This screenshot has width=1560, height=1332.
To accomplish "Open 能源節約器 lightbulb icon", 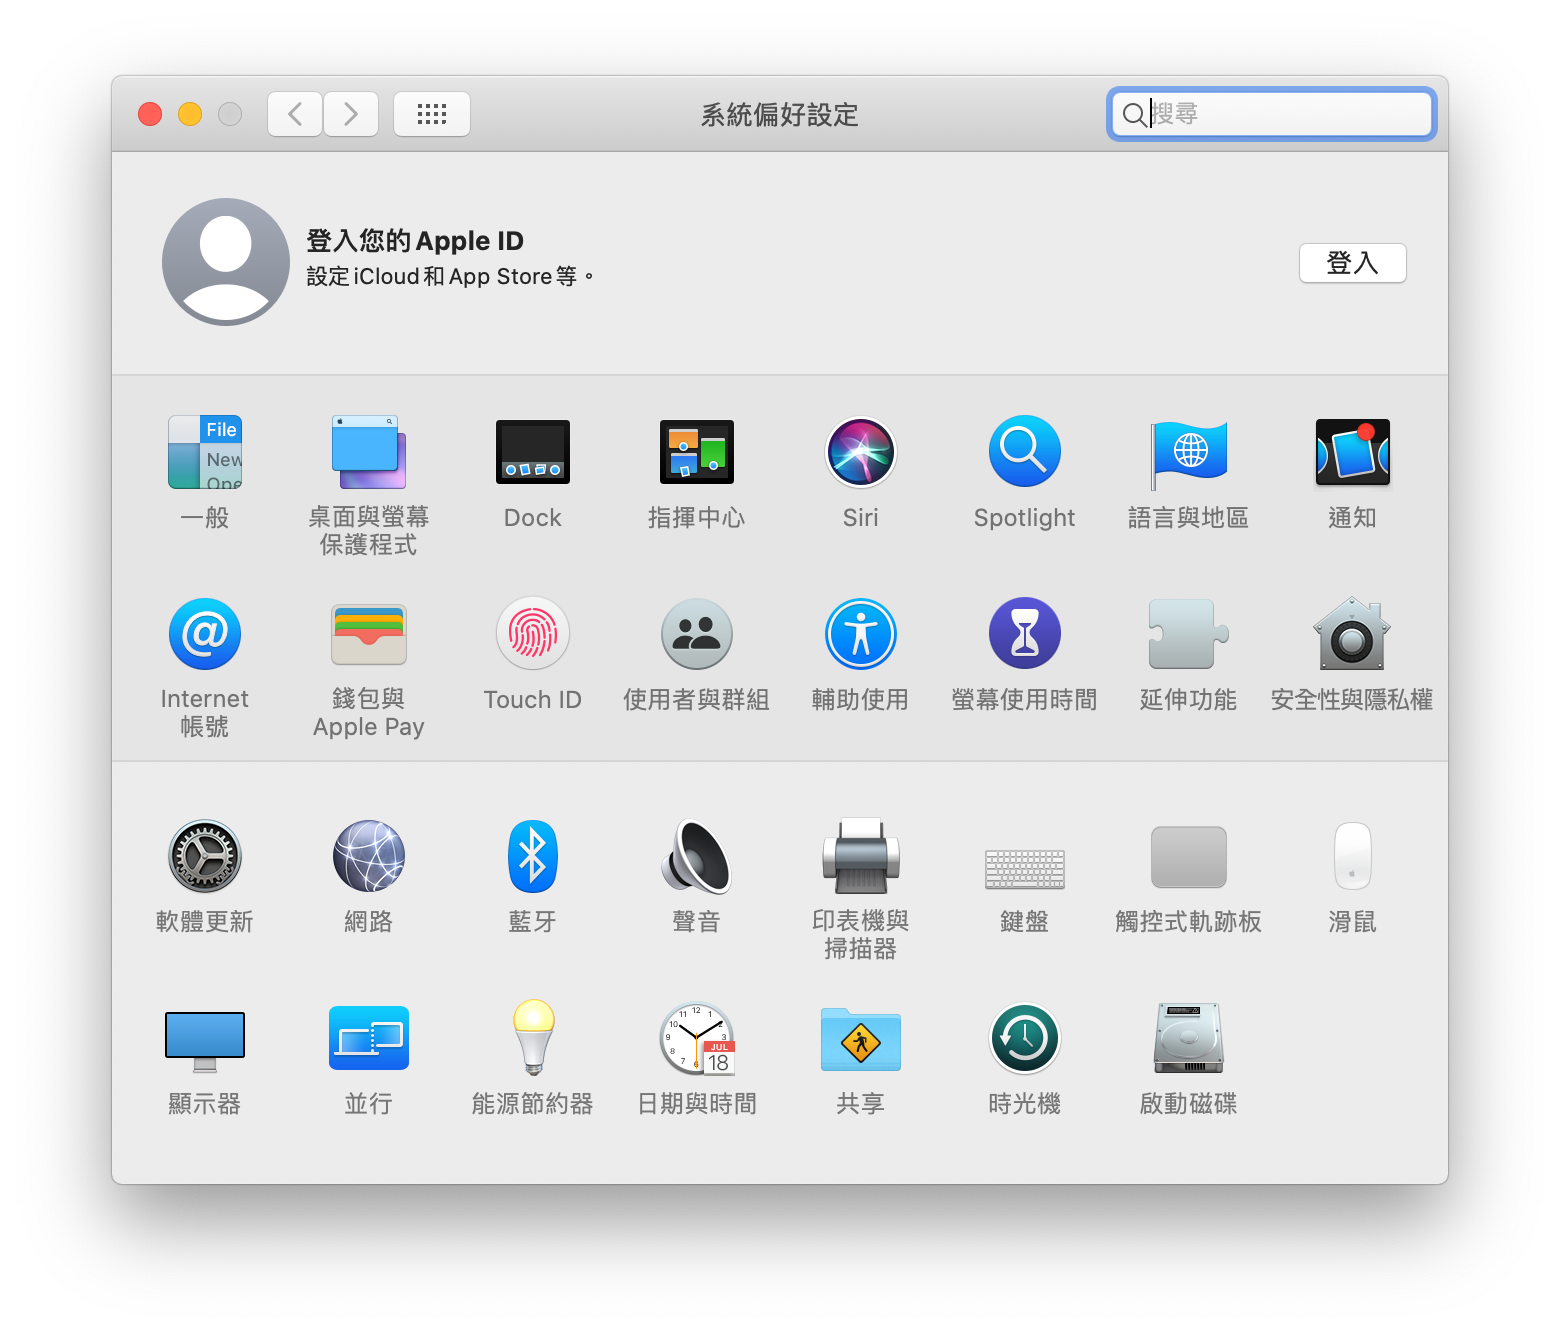I will [533, 1039].
